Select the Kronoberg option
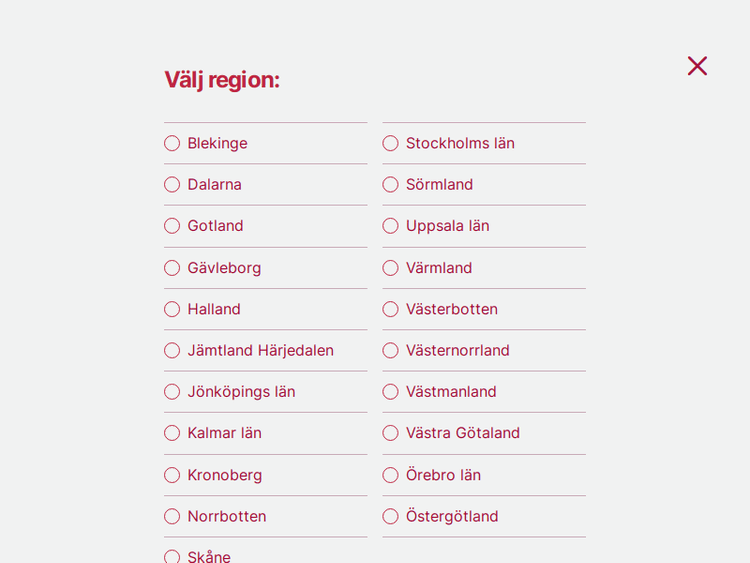The height and width of the screenshot is (563, 750). click(172, 475)
